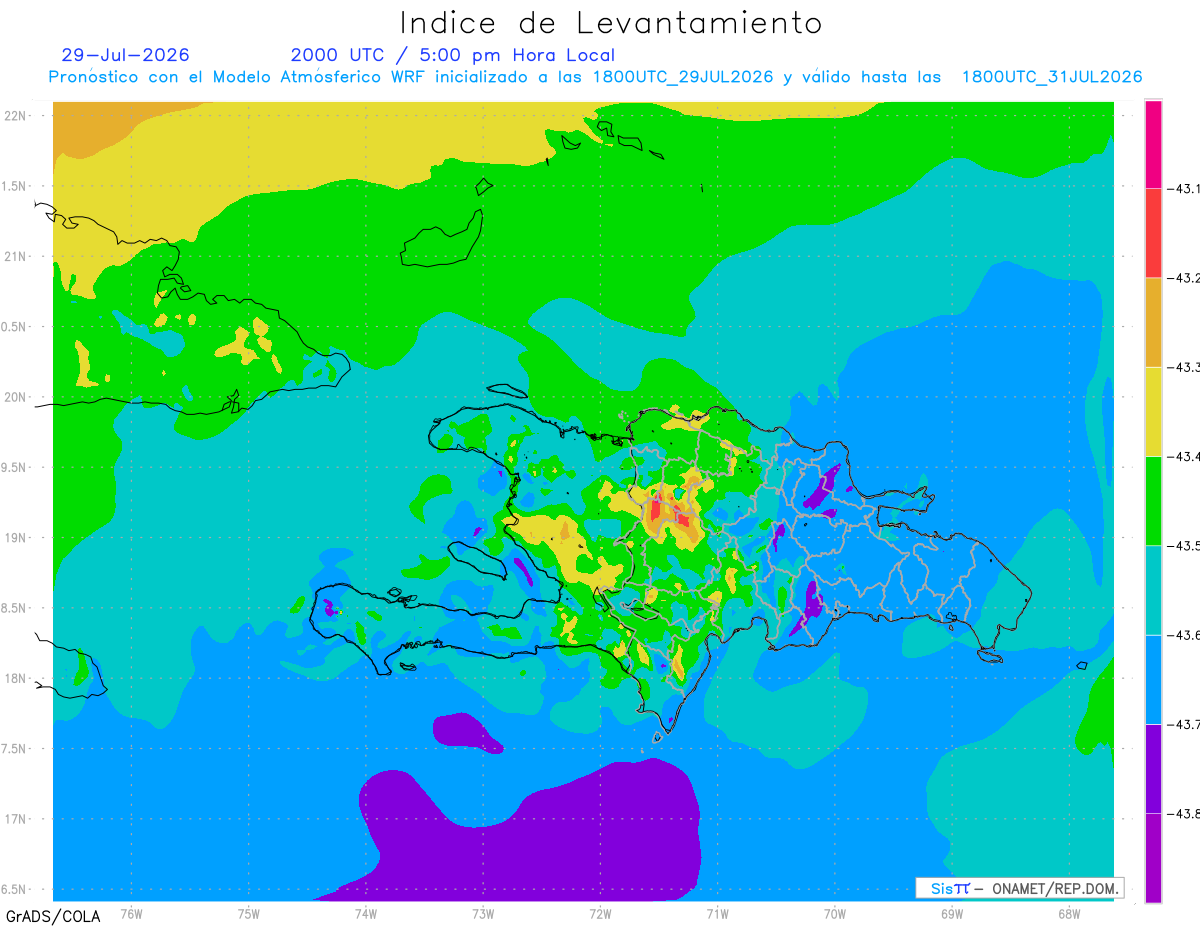Image resolution: width=1200 pixels, height=927 pixels.
Task: Click the pink swatch atop the color legend
Action: pos(1153,144)
